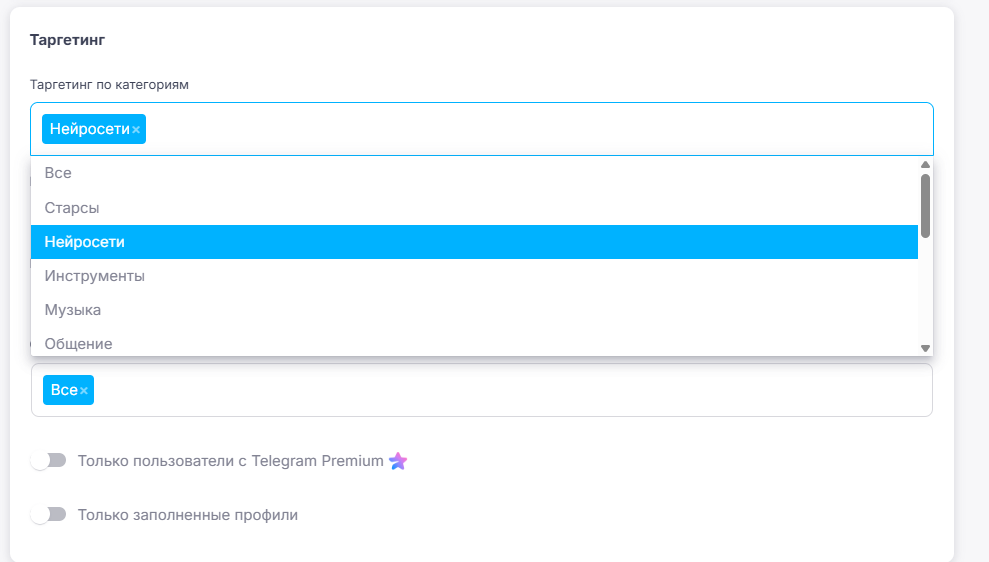The image size is (989, 562).
Task: Click the Только пользователи с Telegram Premium label
Action: click(x=230, y=461)
